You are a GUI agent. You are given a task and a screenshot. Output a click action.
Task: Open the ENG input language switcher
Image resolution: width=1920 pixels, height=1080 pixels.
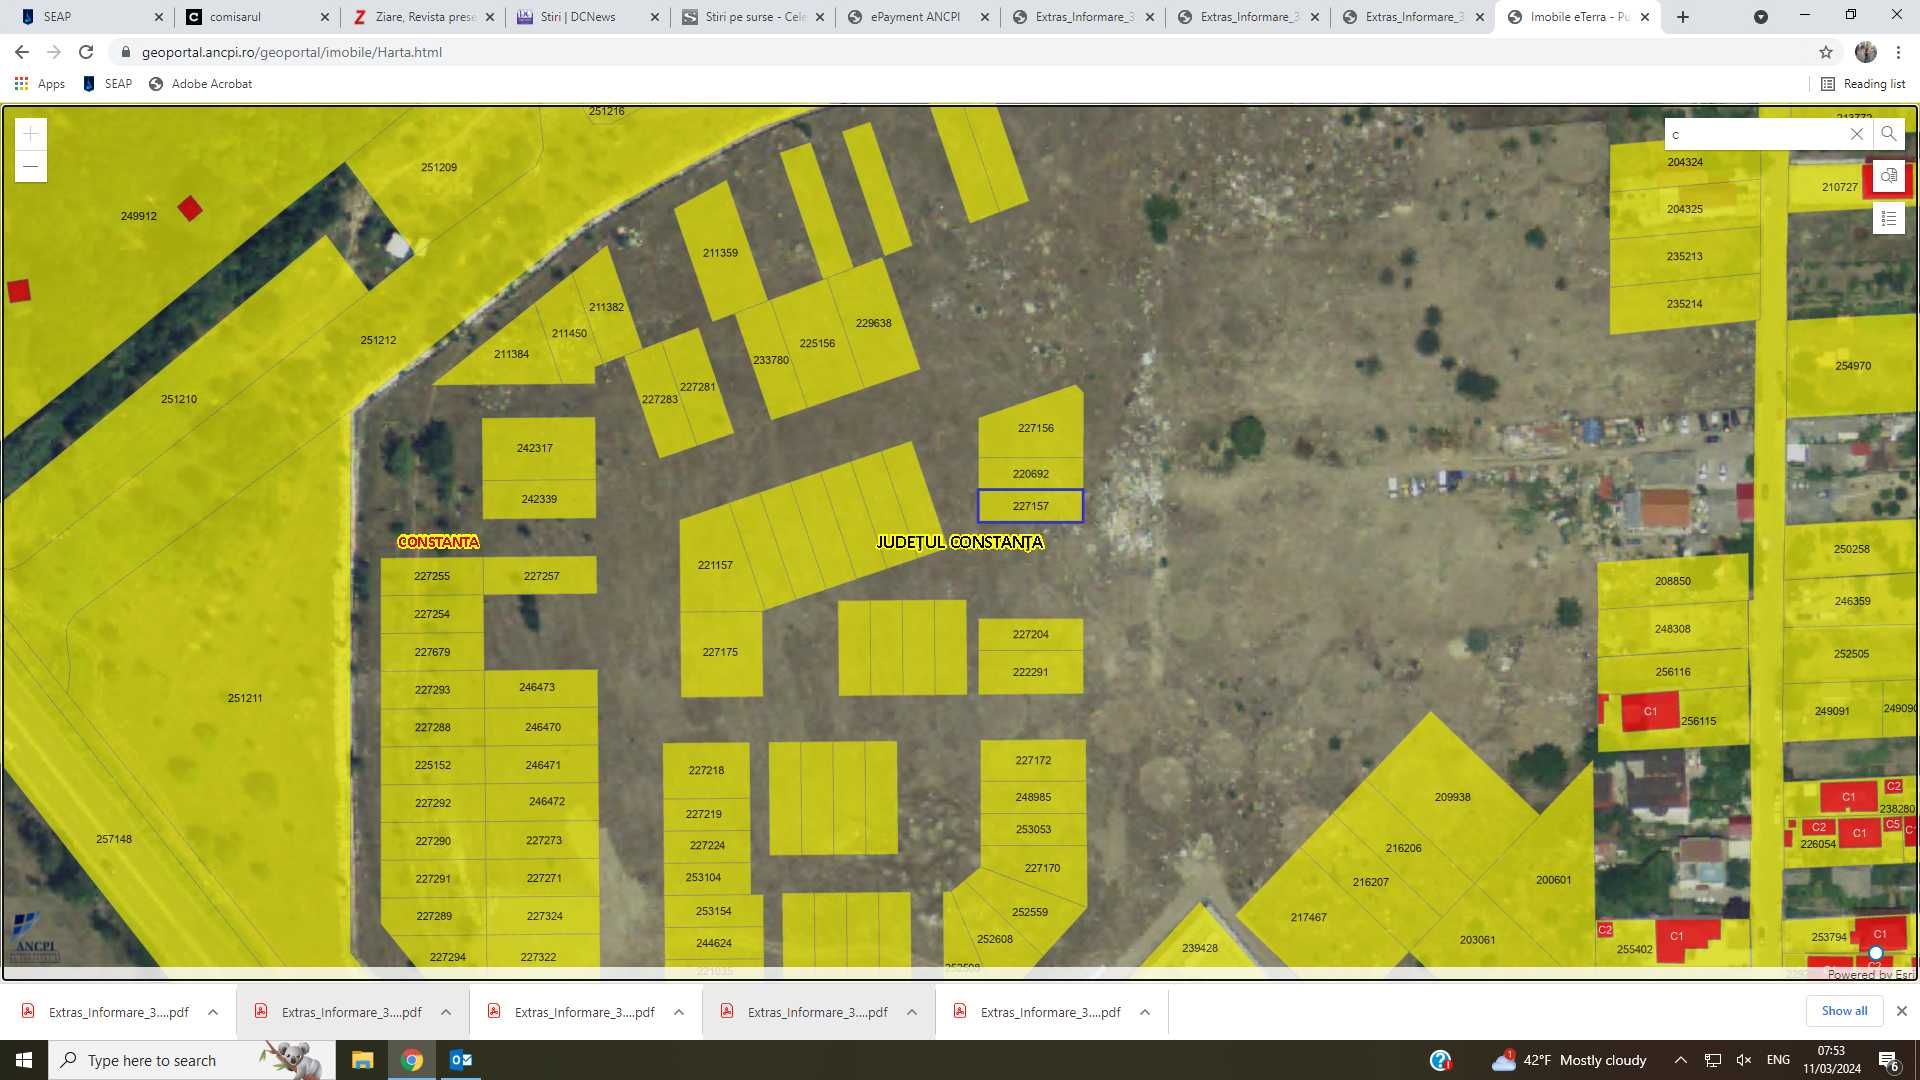pos(1778,1060)
